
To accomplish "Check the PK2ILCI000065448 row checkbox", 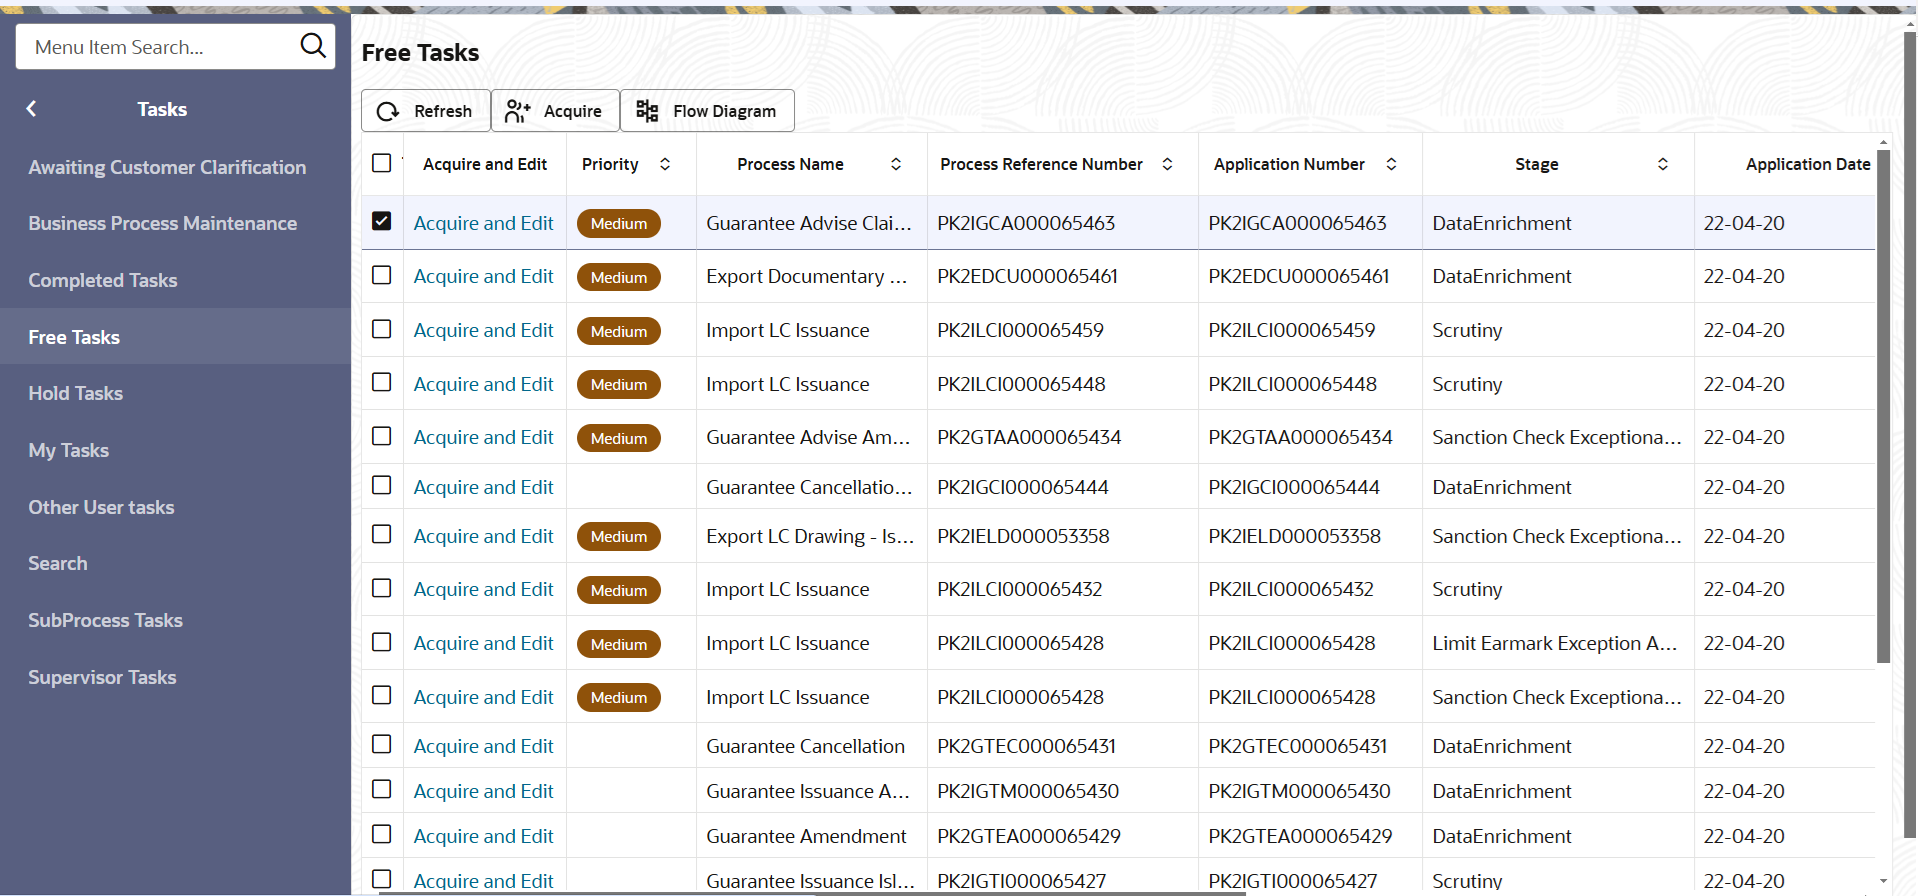I will click(382, 382).
